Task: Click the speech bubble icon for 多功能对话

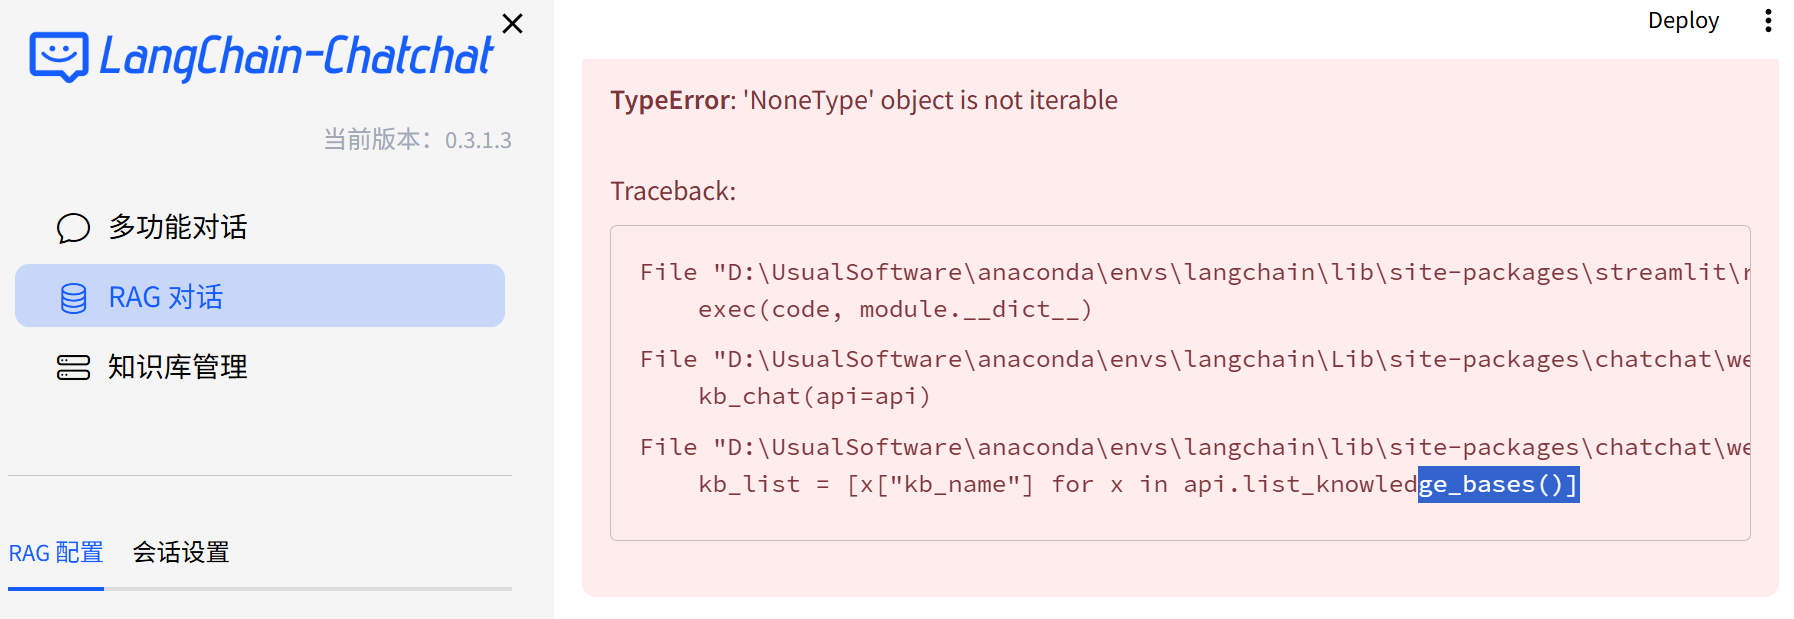Action: [73, 228]
